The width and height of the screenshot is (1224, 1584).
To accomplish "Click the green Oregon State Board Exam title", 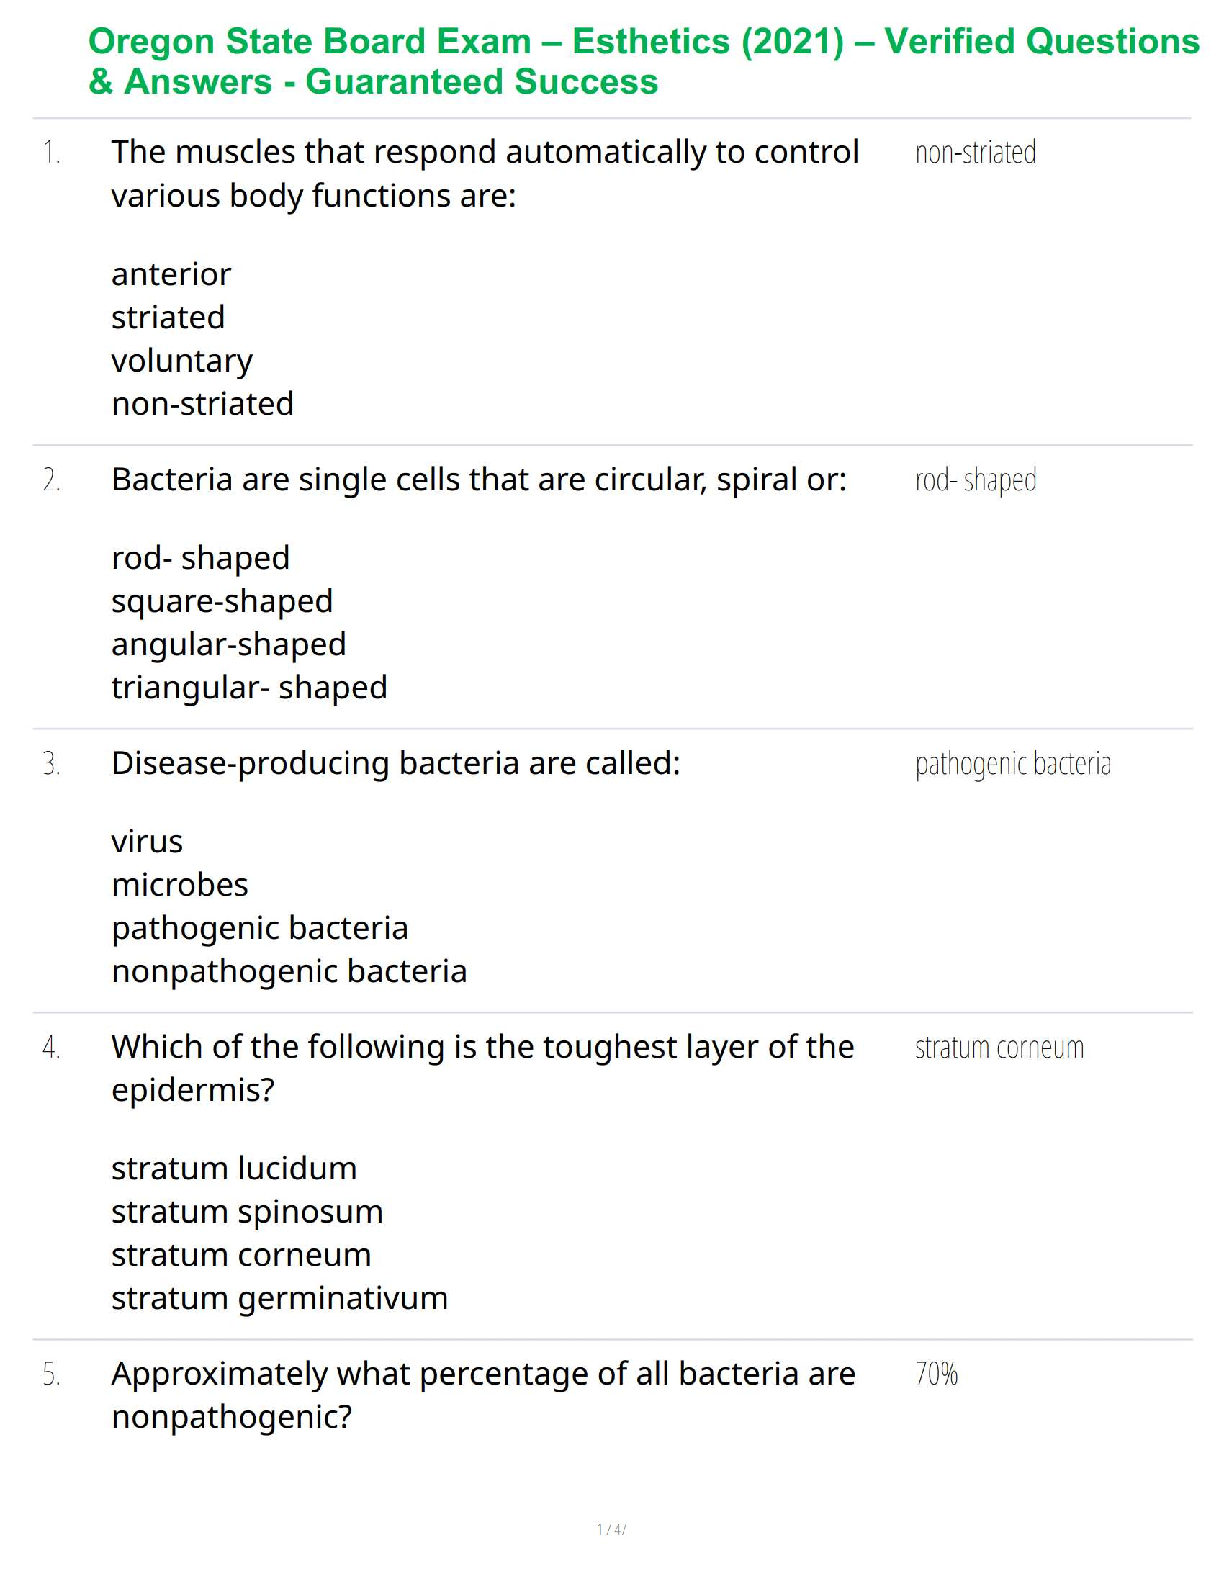I will point(643,61).
